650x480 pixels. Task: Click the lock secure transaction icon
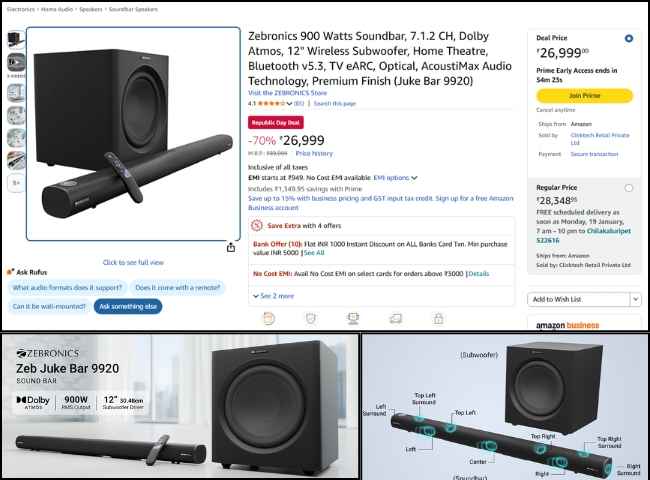[438, 318]
